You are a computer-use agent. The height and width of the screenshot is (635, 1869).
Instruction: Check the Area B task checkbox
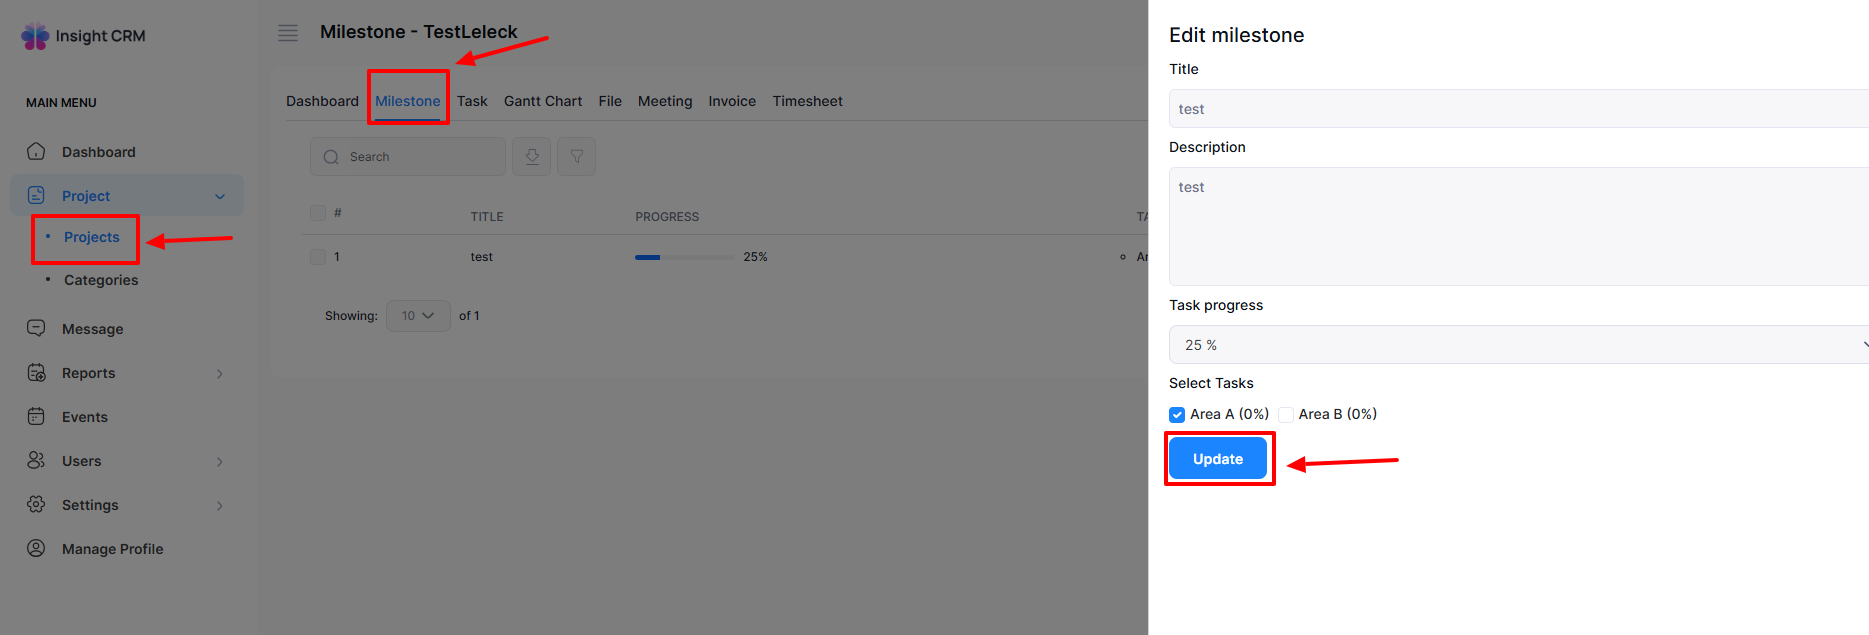tap(1286, 415)
